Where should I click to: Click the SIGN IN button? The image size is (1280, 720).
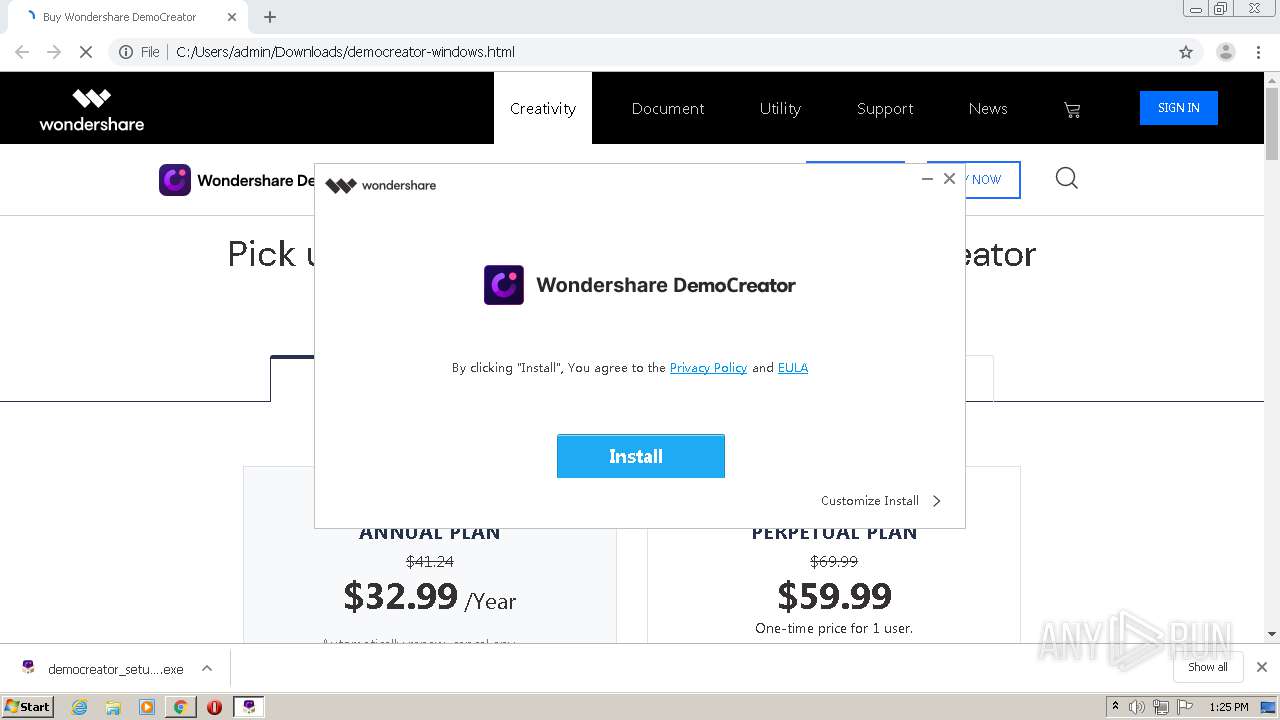1178,108
